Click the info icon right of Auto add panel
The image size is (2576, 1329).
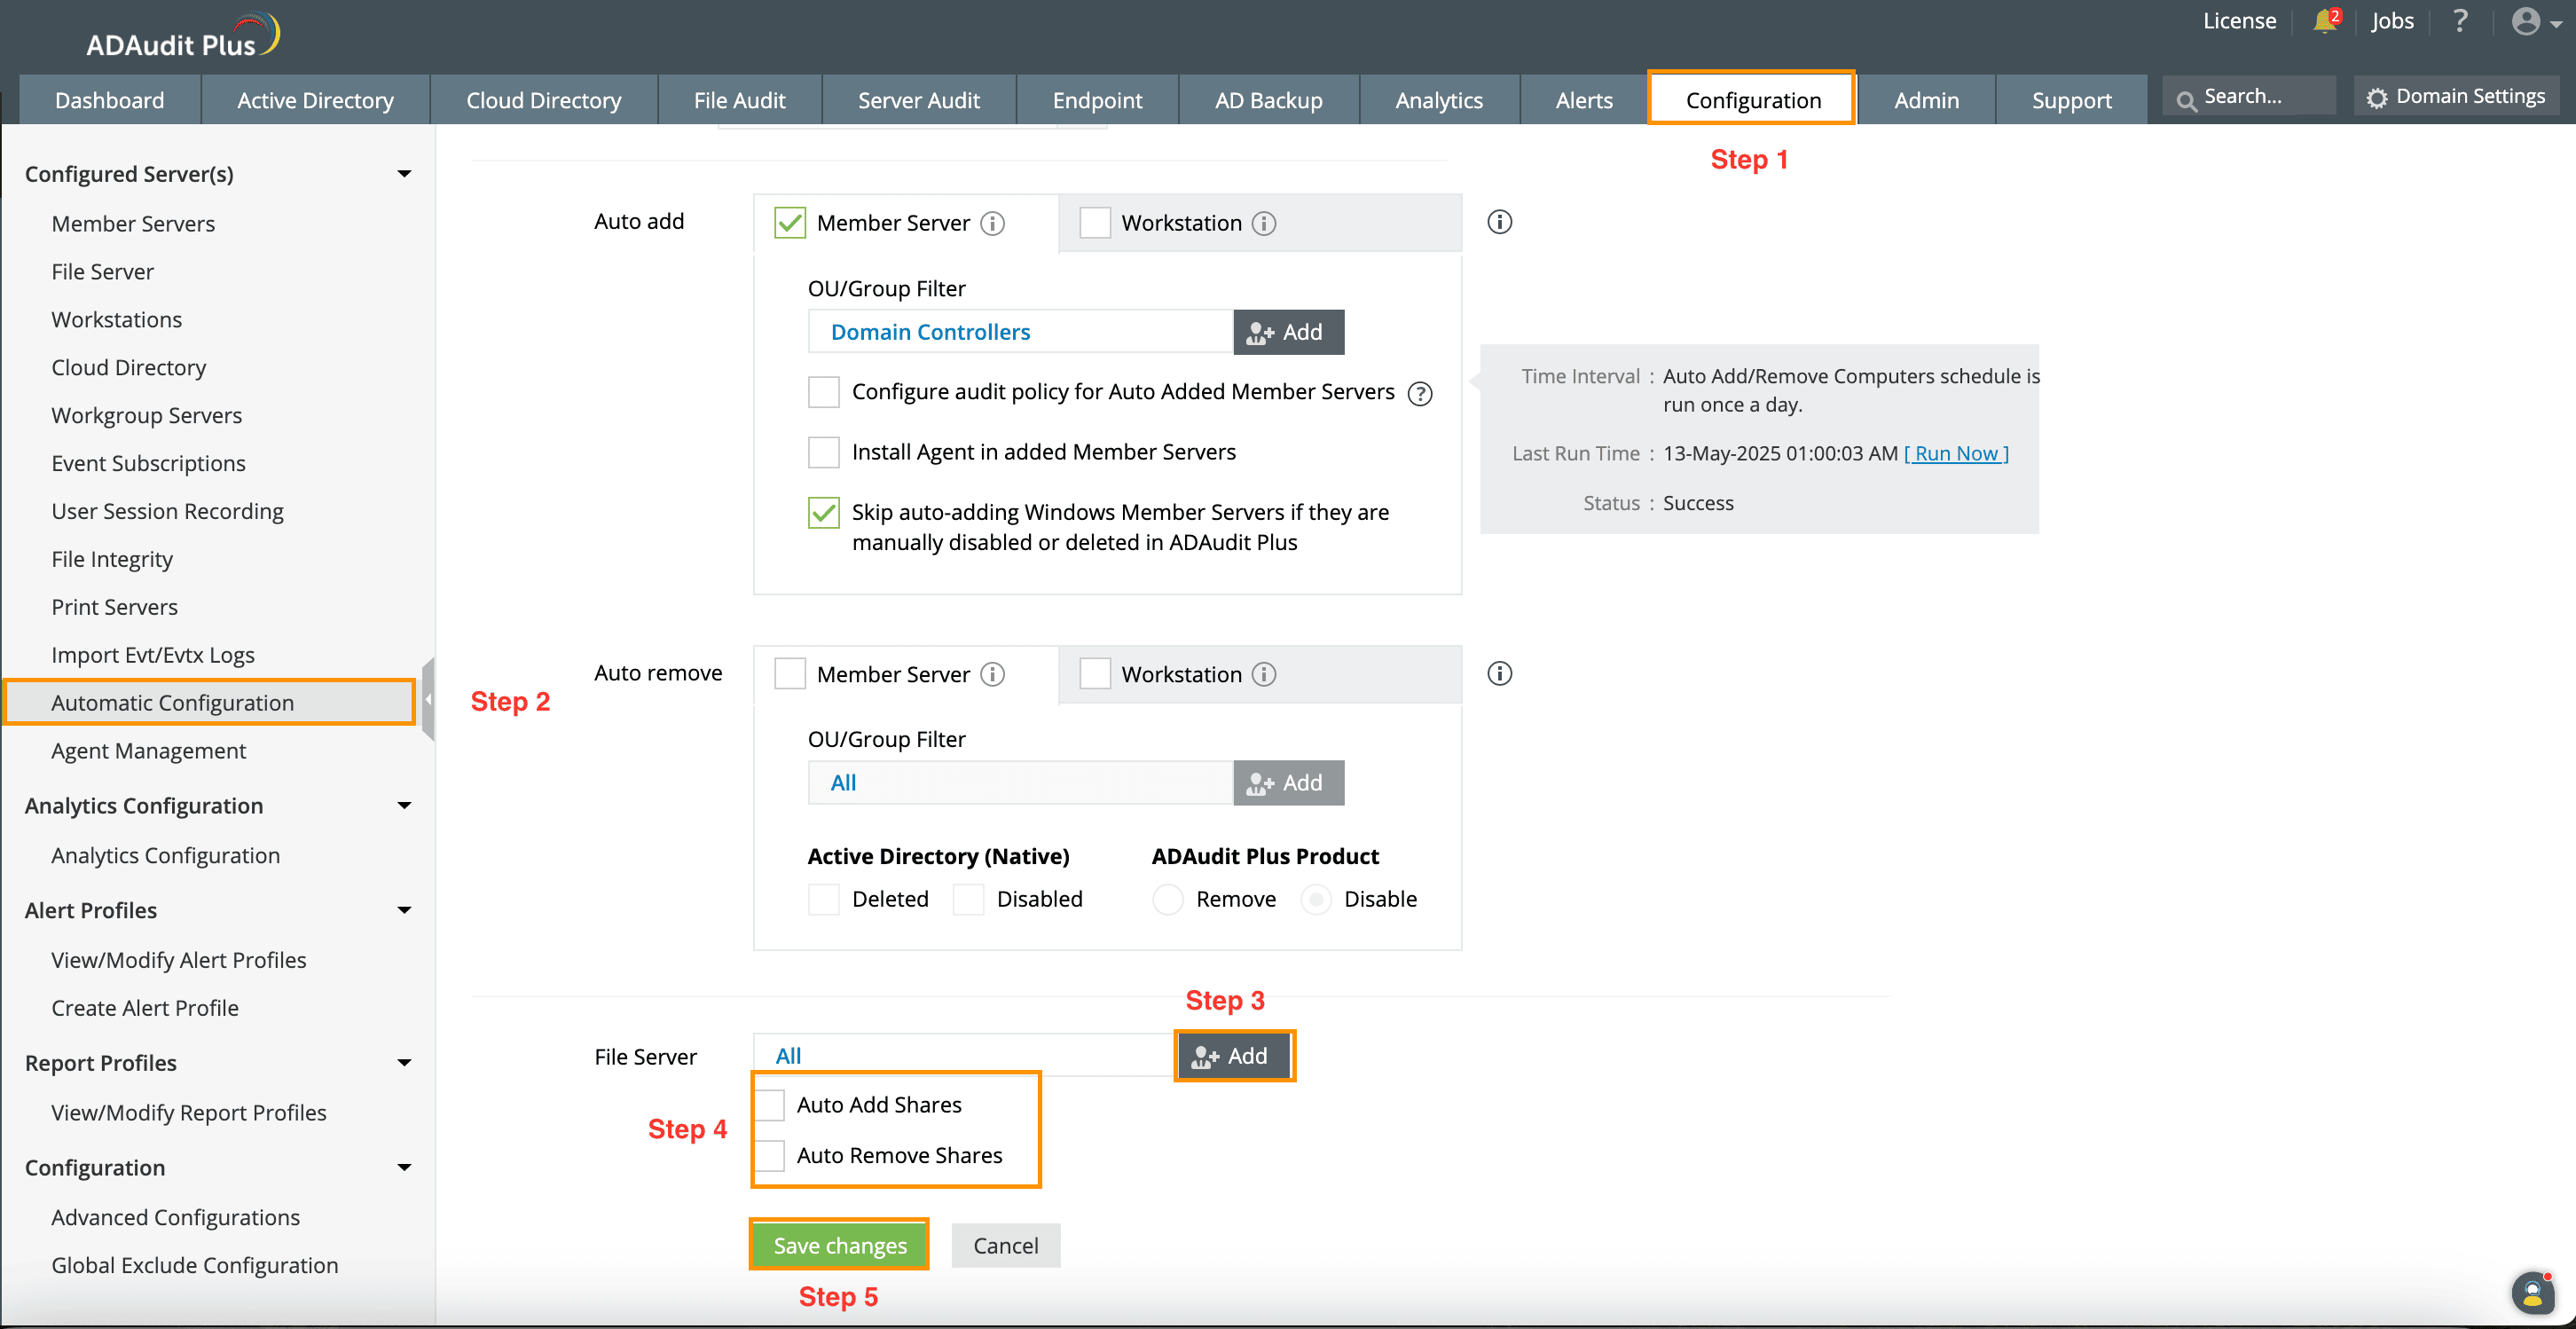1499,222
